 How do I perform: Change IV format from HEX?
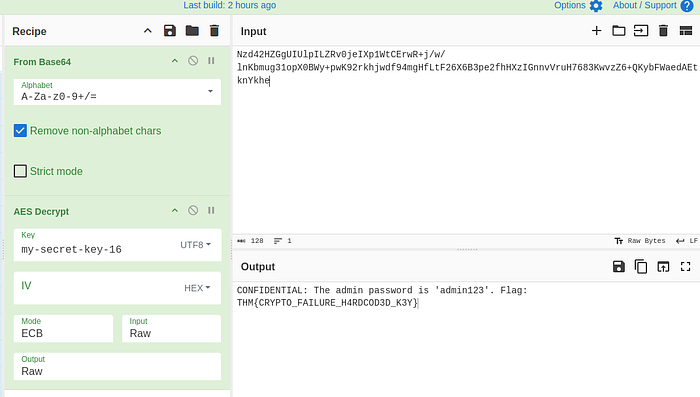click(x=197, y=288)
